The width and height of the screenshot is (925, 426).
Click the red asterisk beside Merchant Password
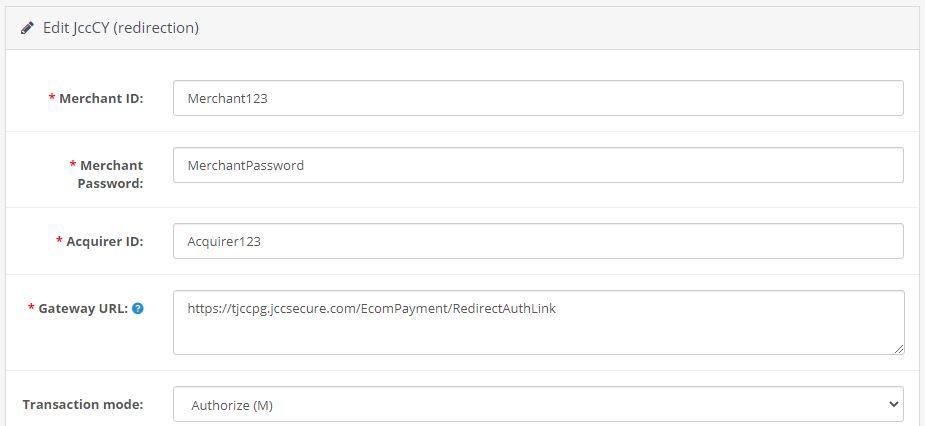click(73, 165)
